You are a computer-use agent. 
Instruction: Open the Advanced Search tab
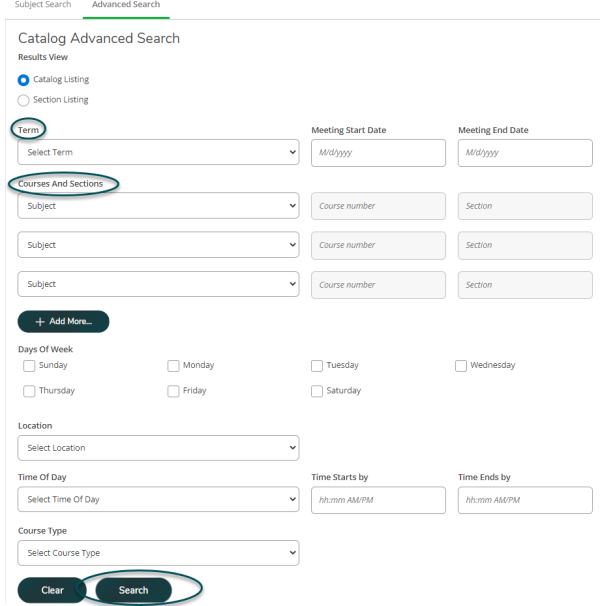pos(125,6)
